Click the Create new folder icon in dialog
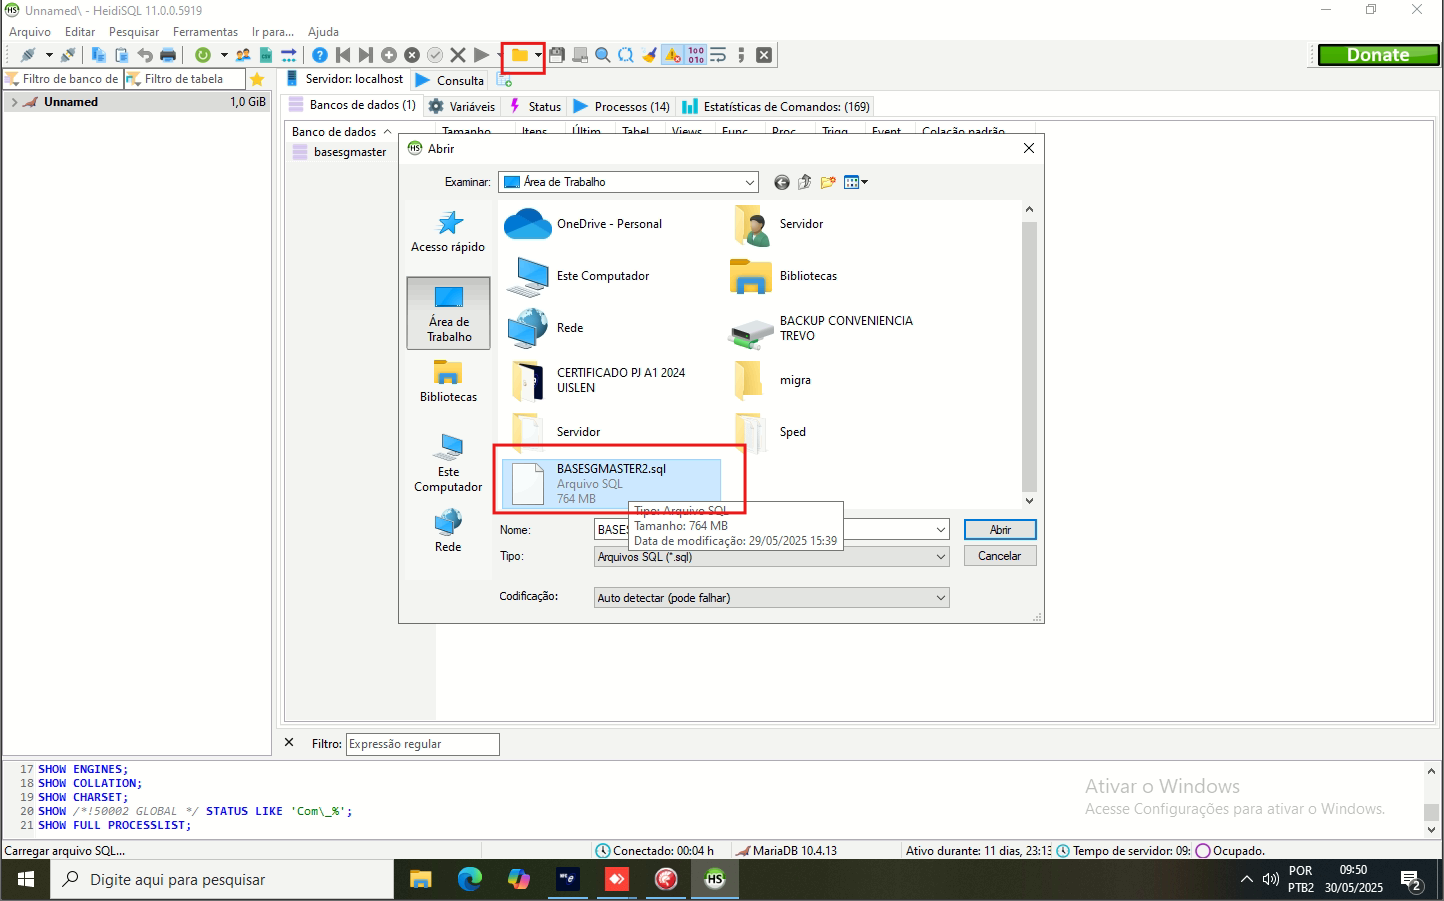1444x901 pixels. click(828, 182)
